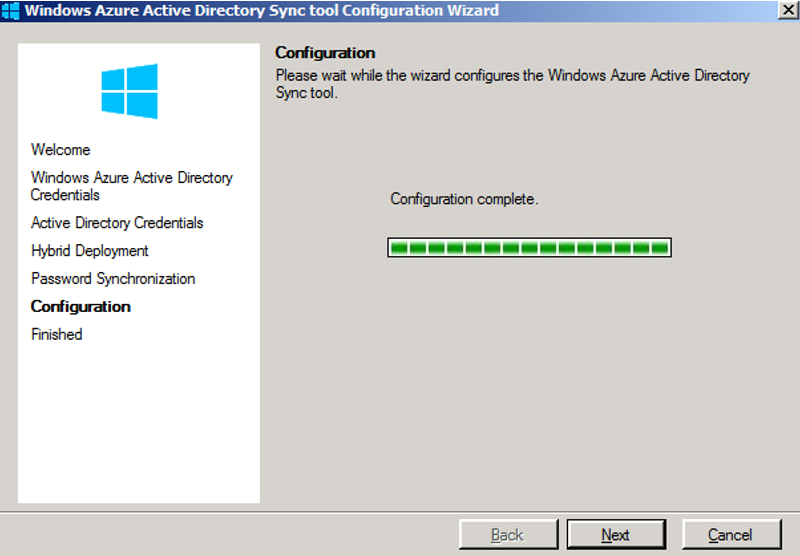The width and height of the screenshot is (800, 556).
Task: Go to the Hybrid Deployment step
Action: tap(90, 251)
